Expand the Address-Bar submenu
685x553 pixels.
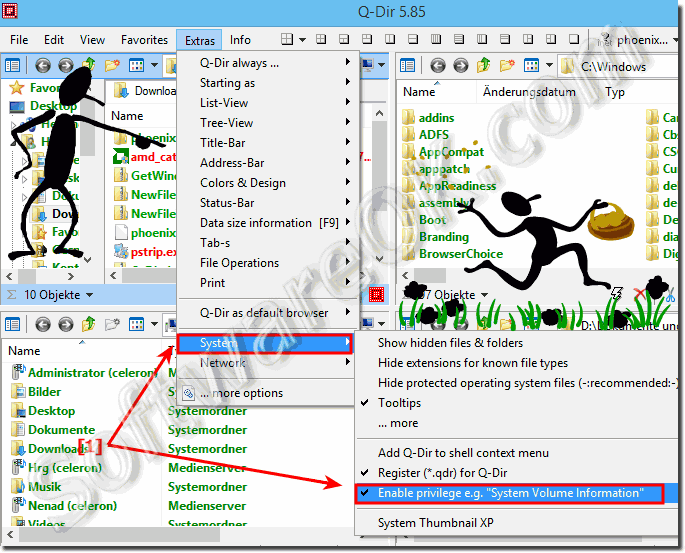coord(268,163)
